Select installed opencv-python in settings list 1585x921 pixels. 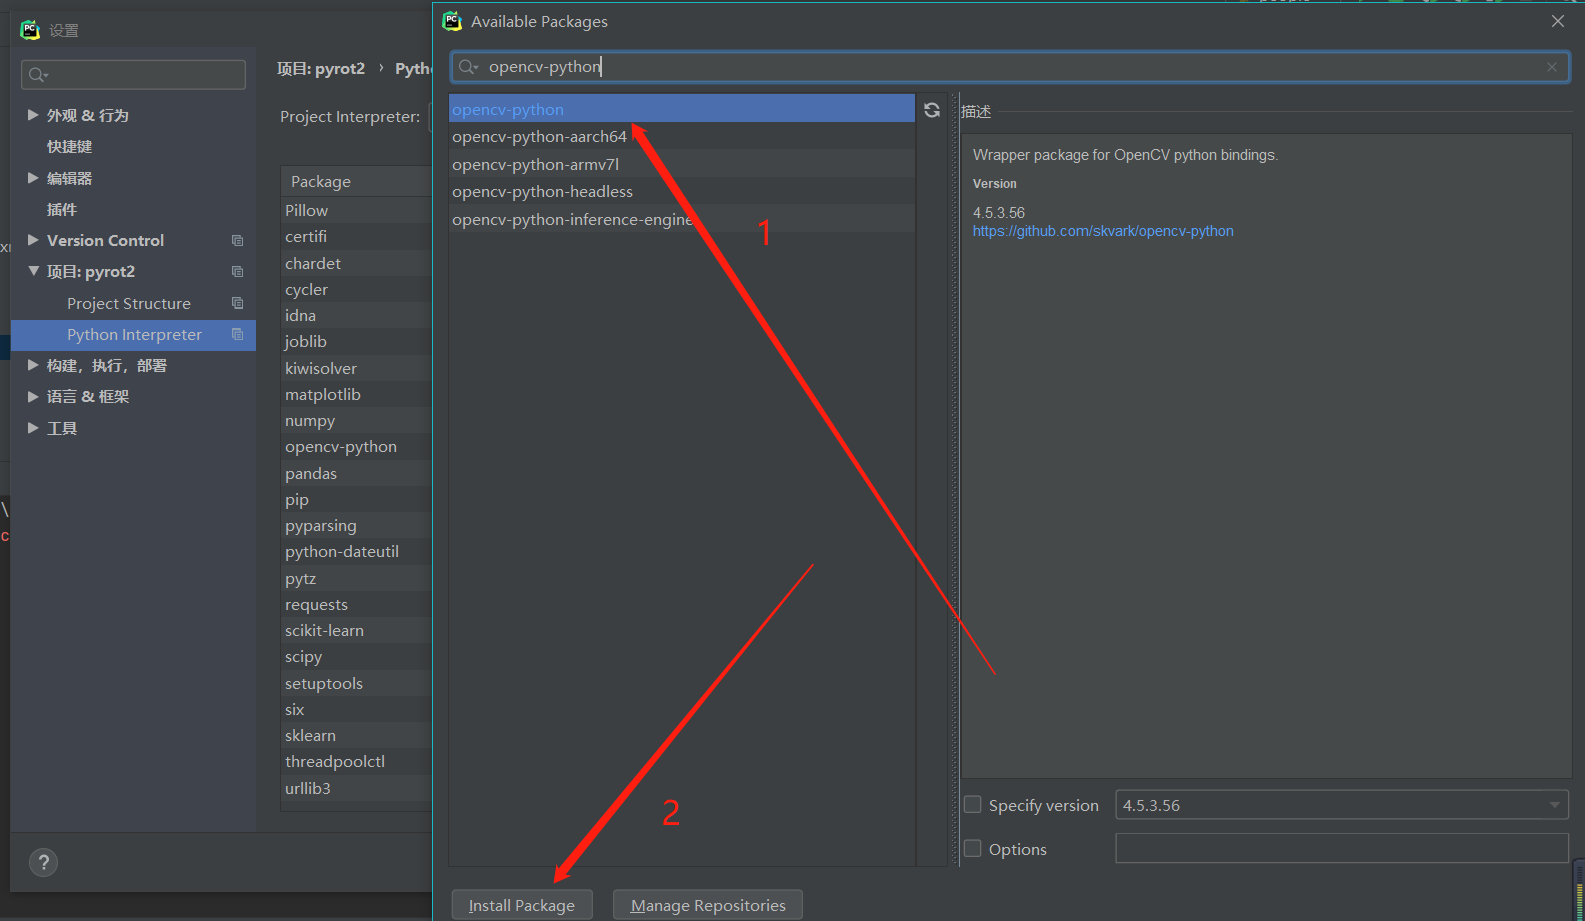356,446
